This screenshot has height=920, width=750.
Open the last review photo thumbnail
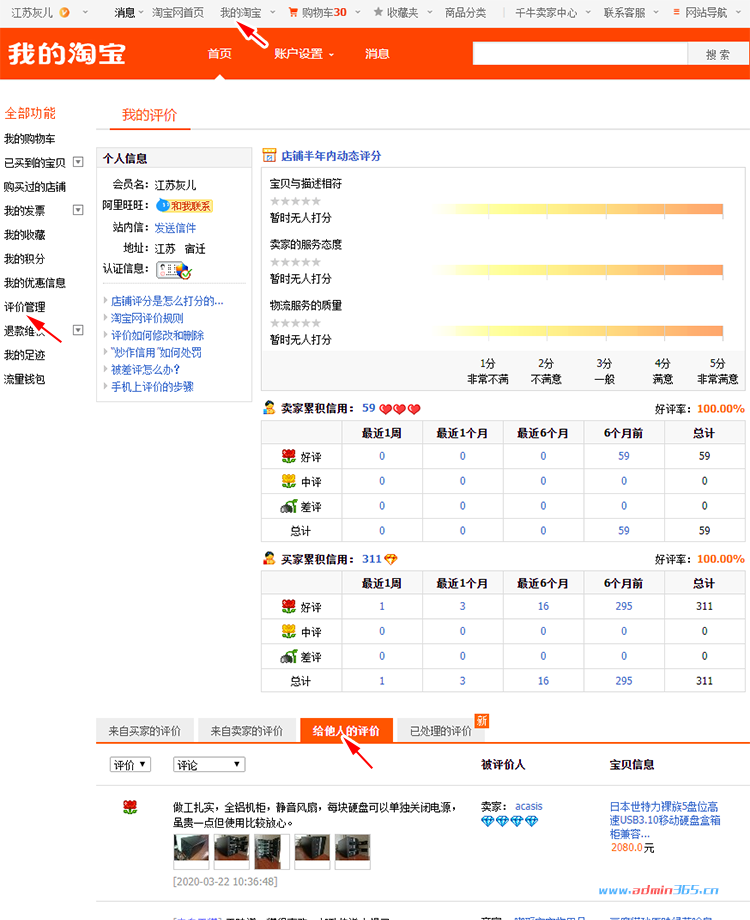[x=352, y=851]
